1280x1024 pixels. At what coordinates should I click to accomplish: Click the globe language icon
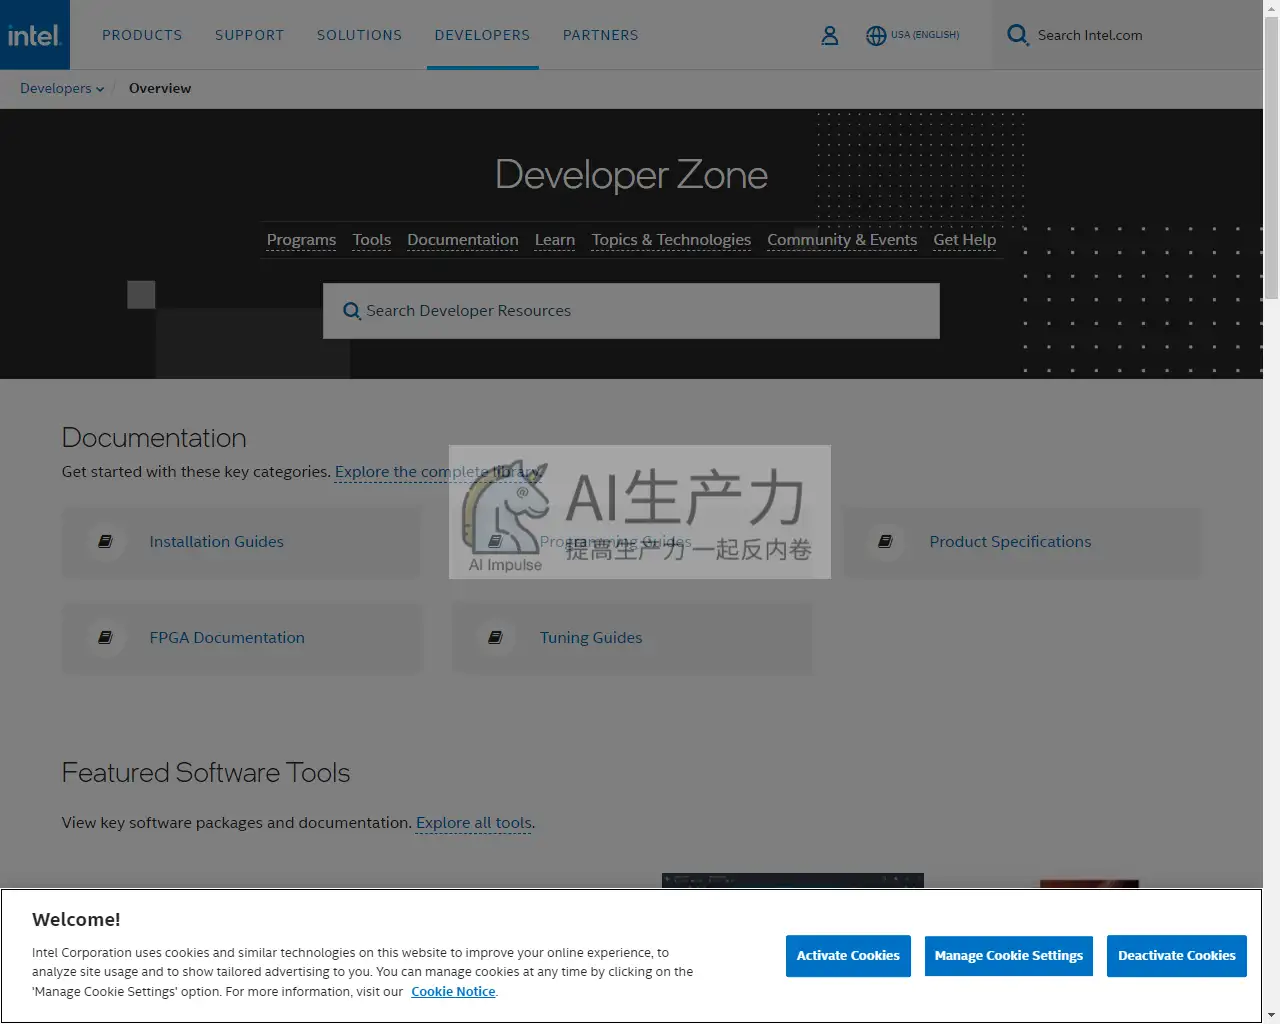pyautogui.click(x=876, y=35)
